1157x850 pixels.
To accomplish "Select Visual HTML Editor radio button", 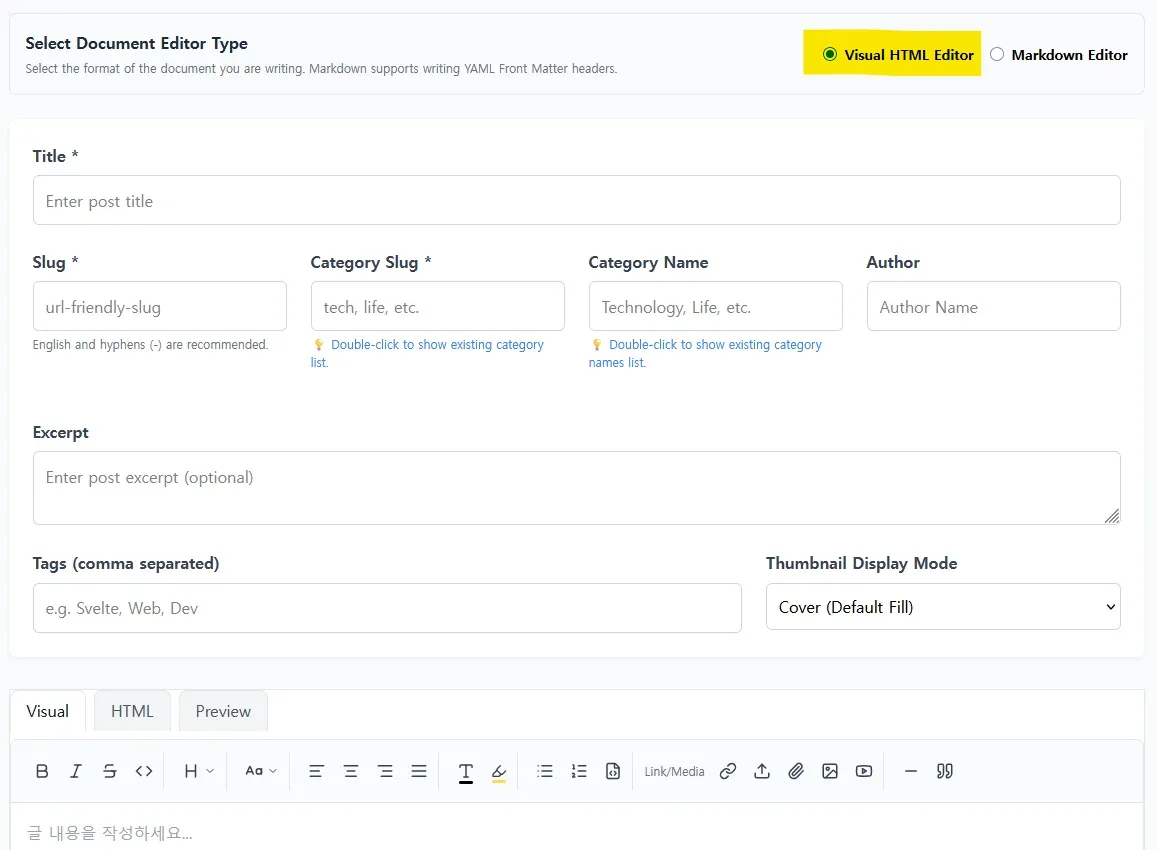I will [x=830, y=54].
